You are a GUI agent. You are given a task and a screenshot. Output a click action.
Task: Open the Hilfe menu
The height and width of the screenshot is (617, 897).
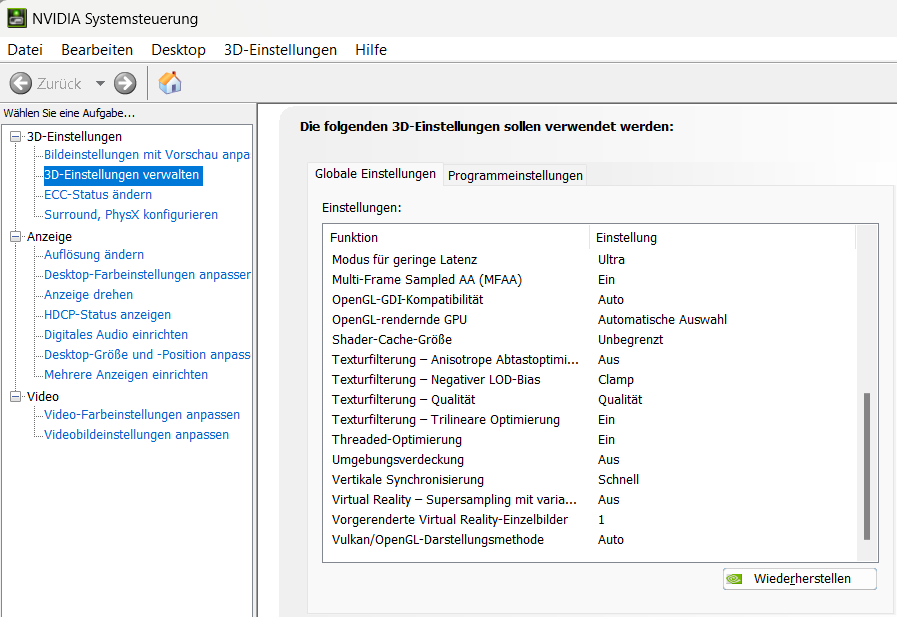coord(371,50)
